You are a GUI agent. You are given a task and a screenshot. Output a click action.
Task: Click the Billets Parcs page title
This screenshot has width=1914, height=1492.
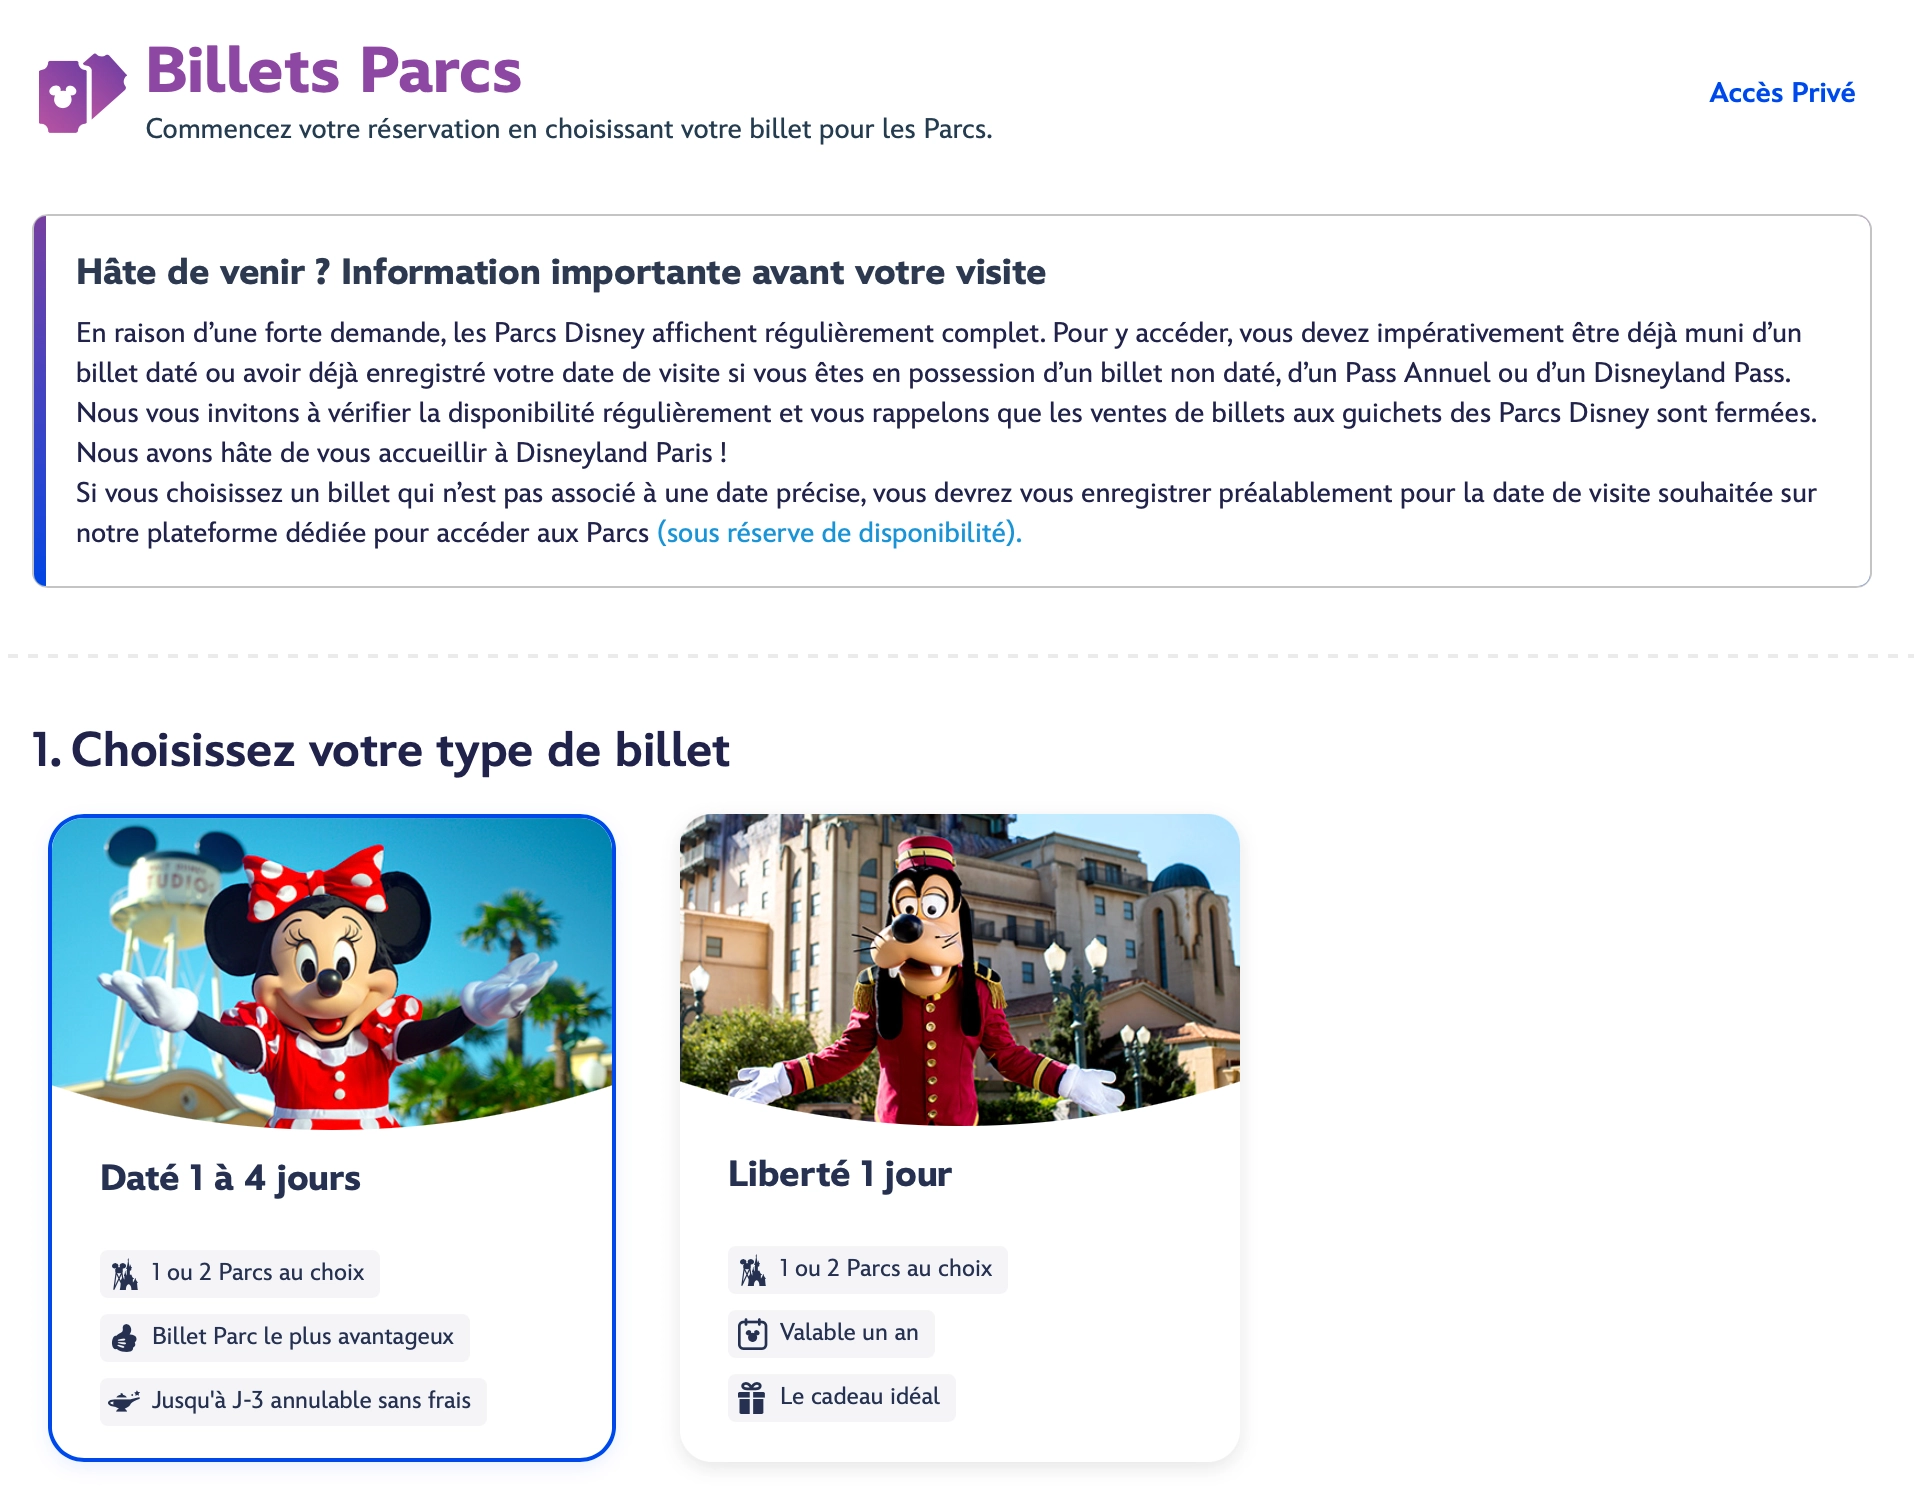point(333,71)
